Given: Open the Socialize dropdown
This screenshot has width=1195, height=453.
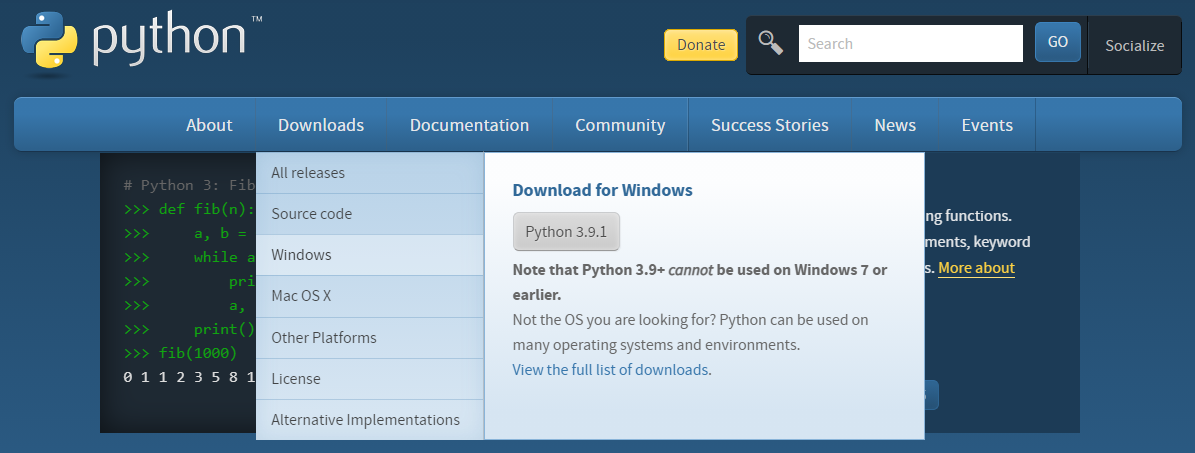Looking at the screenshot, I should 1134,45.
